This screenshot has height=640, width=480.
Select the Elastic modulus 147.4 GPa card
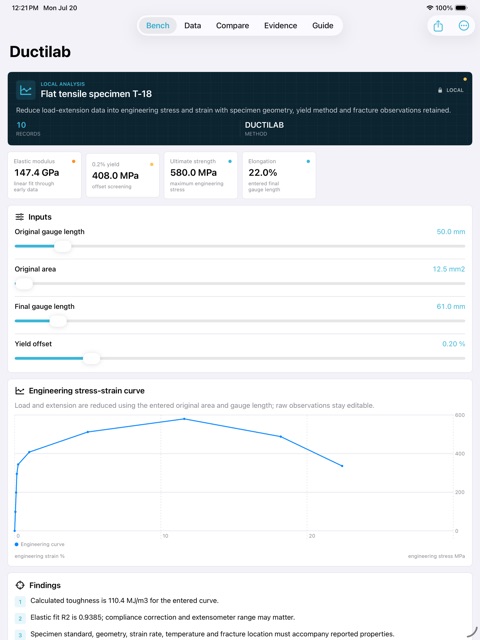coord(44,175)
